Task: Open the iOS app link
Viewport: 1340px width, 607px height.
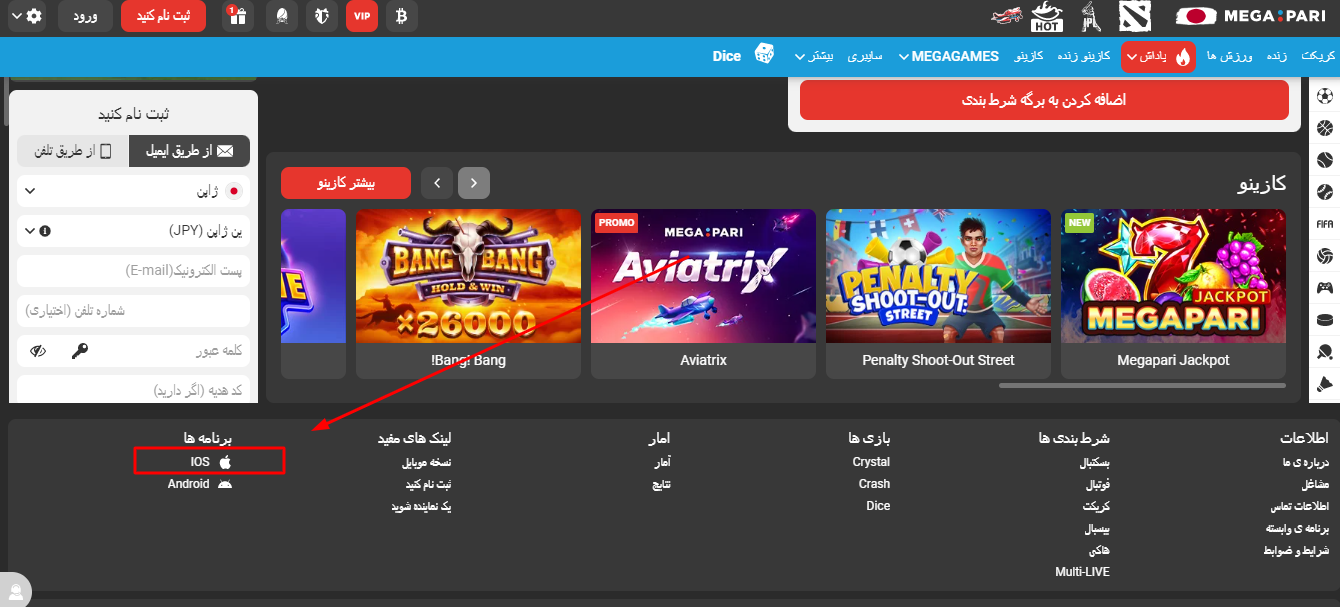Action: point(210,462)
